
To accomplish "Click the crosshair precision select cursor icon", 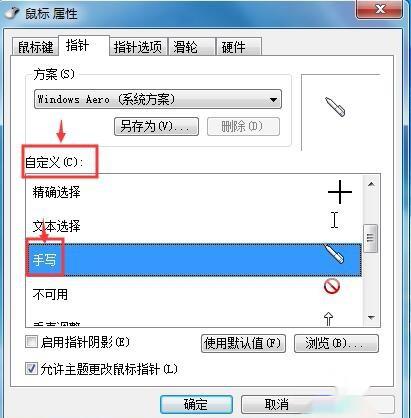I will coord(340,192).
